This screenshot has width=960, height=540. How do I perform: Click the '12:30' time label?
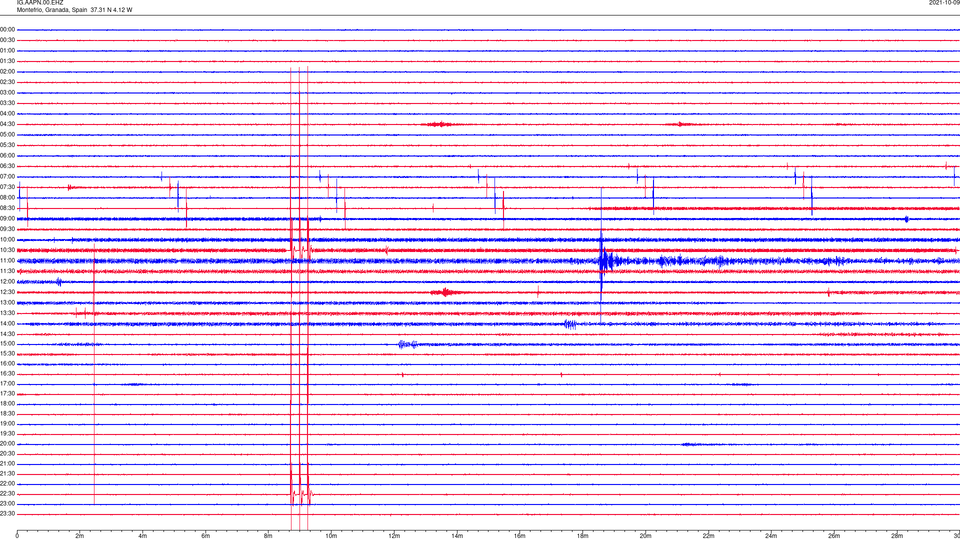[8, 292]
